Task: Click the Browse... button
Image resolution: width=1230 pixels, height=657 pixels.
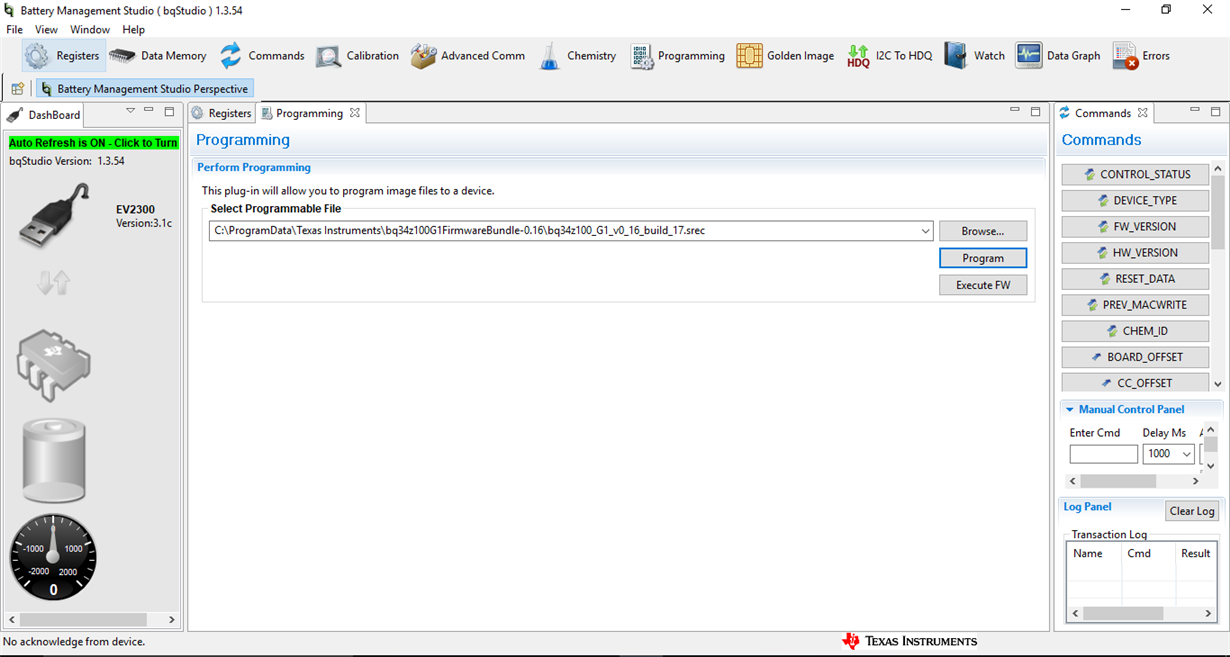Action: [x=983, y=231]
